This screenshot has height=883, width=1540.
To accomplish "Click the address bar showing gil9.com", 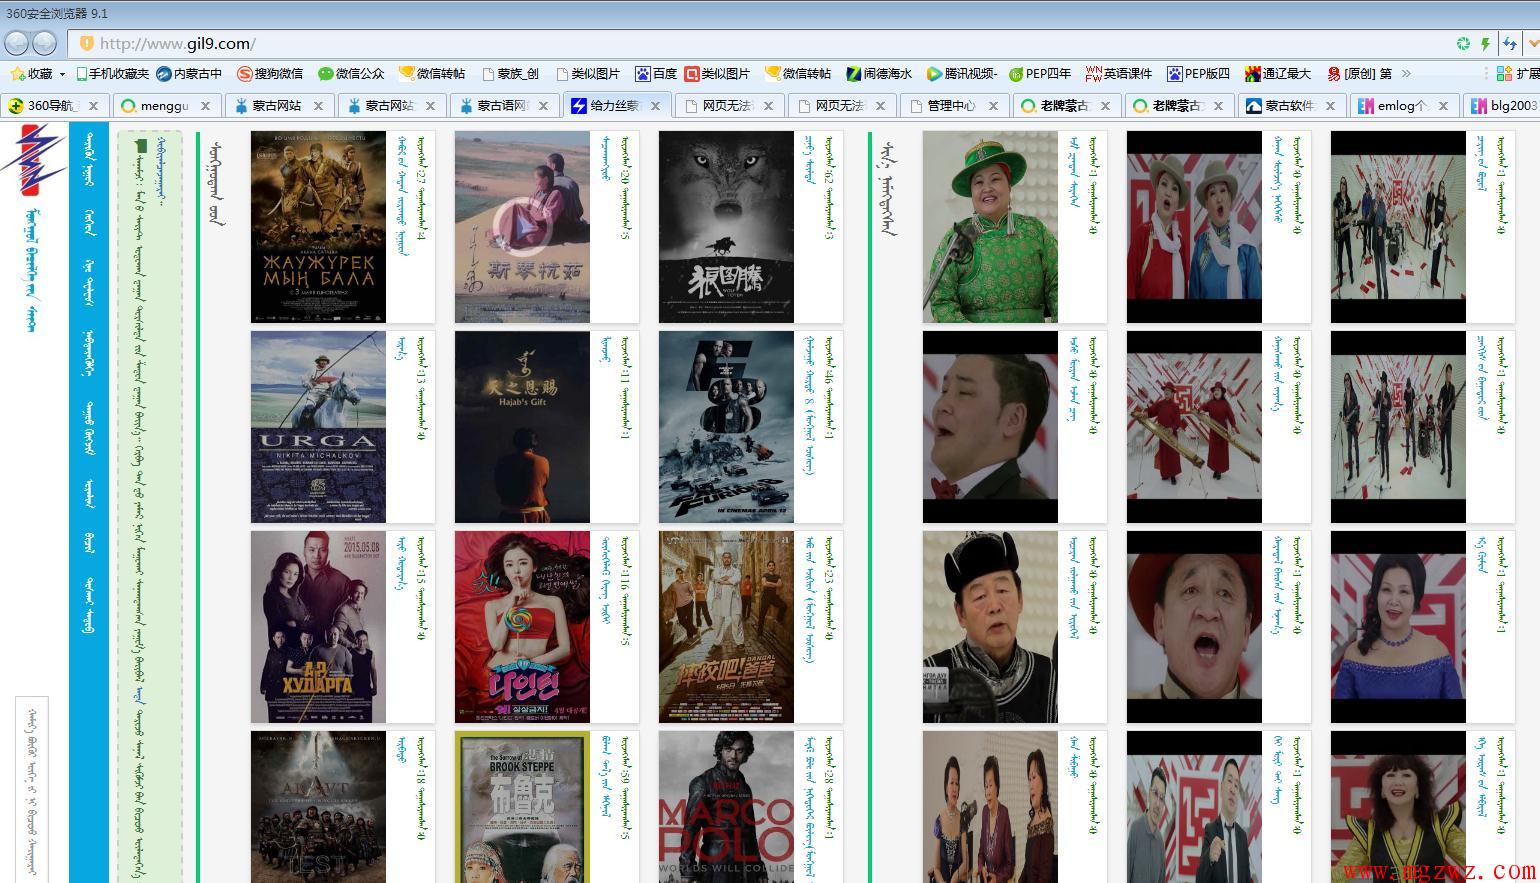I will (x=760, y=43).
